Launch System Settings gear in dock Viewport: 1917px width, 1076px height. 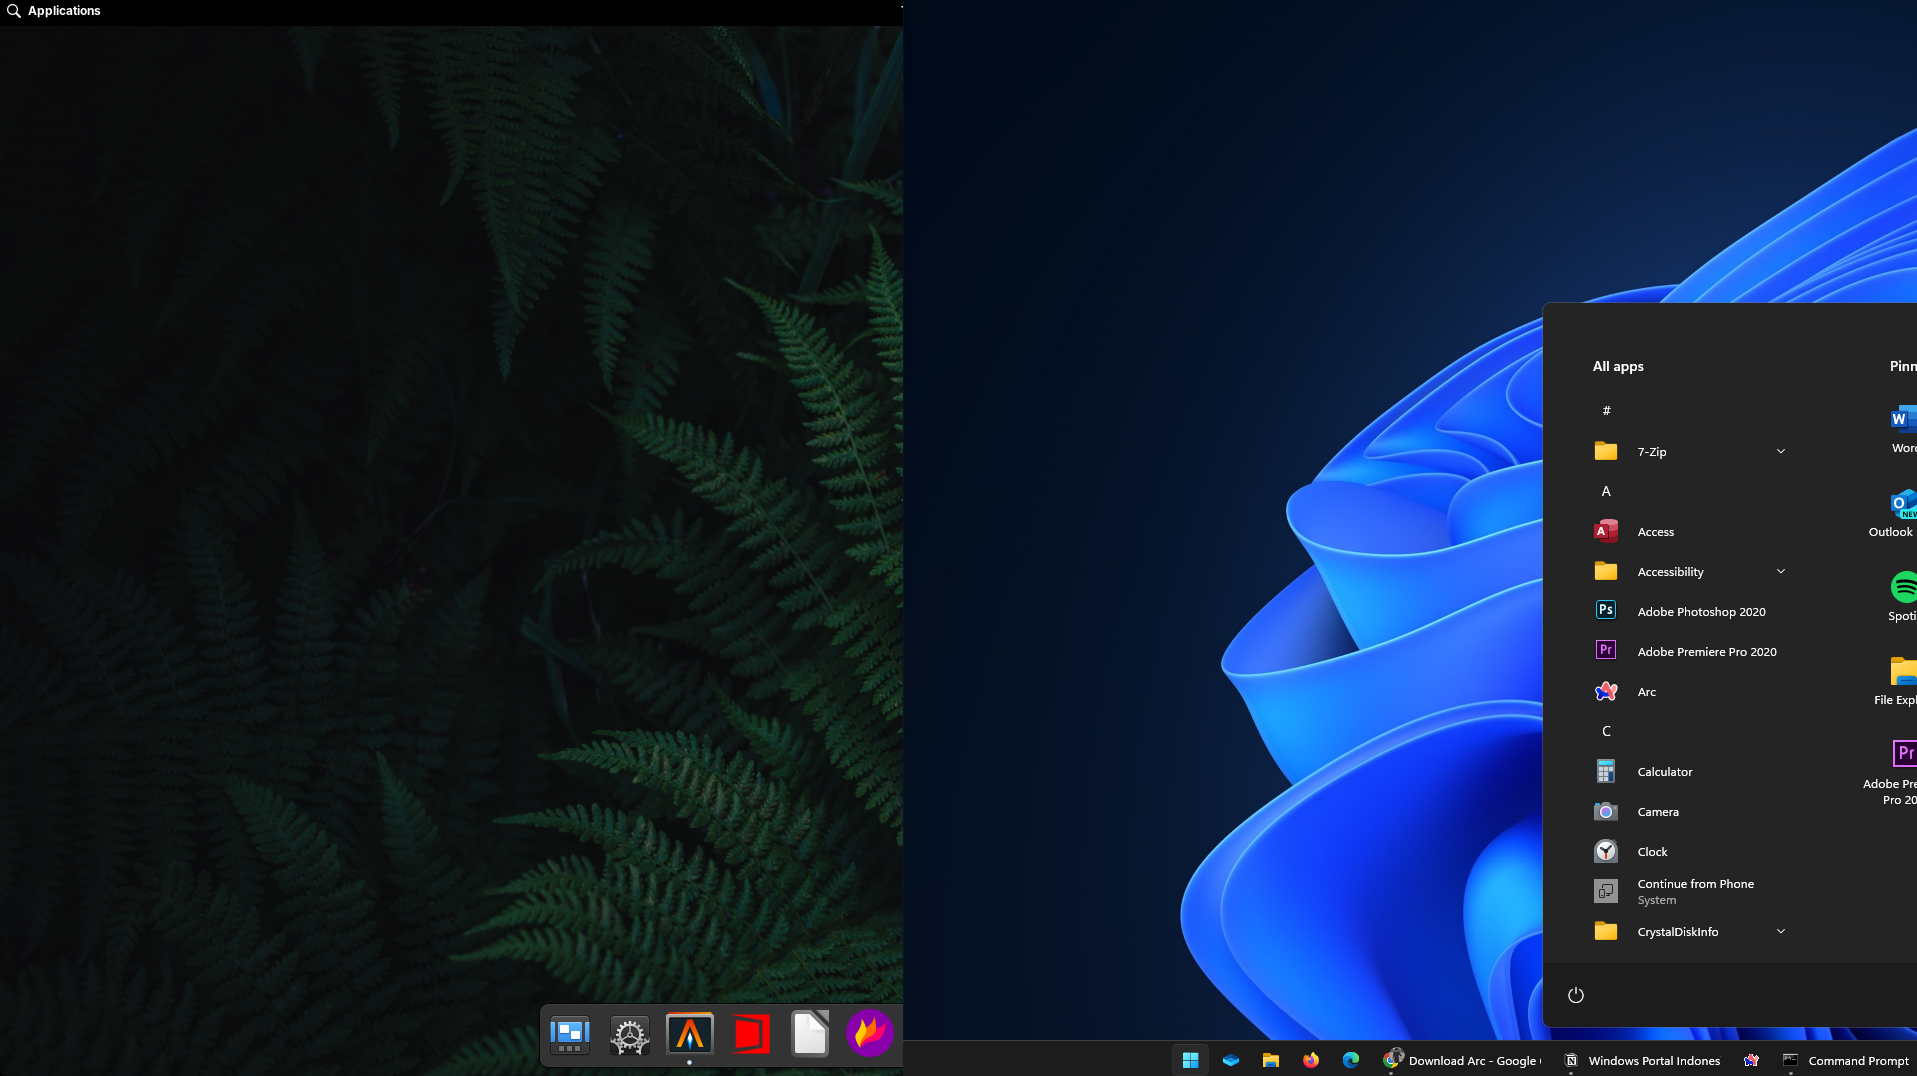630,1035
